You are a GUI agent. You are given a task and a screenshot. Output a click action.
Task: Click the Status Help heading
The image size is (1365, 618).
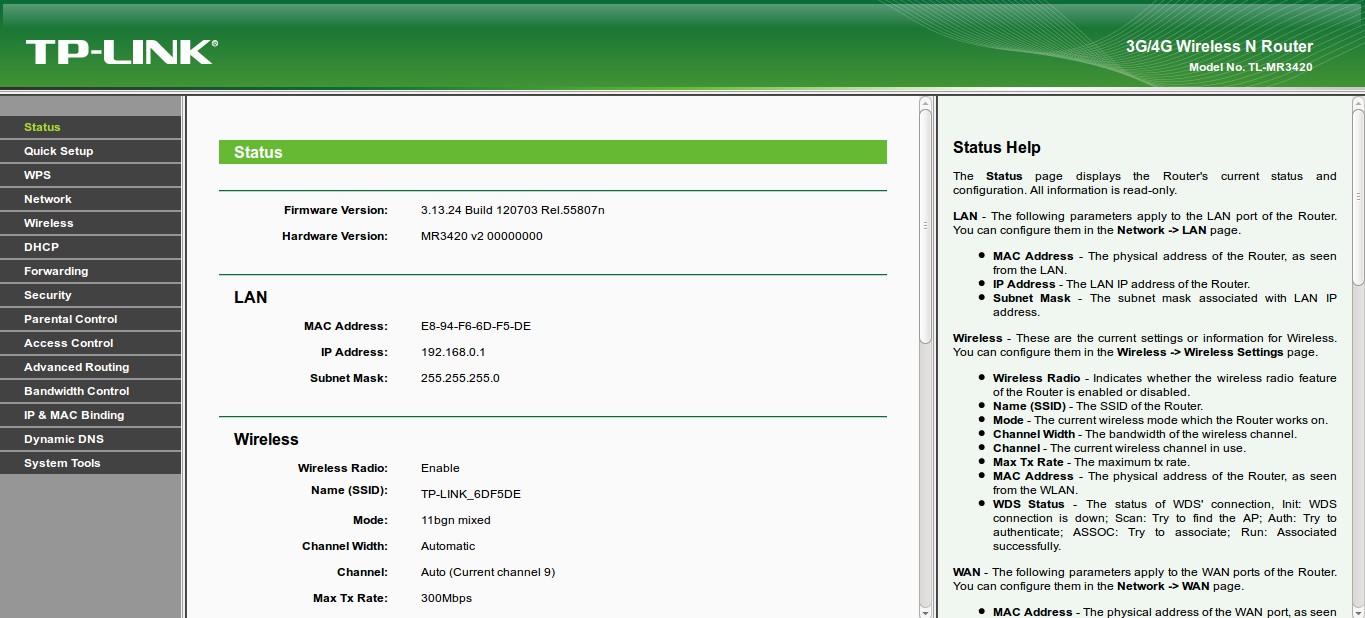point(997,147)
